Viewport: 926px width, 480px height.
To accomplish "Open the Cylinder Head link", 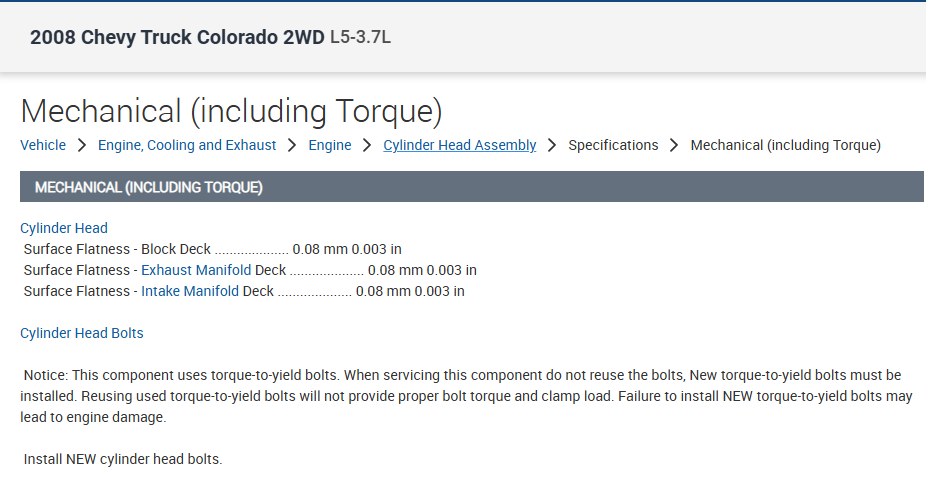I will click(x=64, y=228).
